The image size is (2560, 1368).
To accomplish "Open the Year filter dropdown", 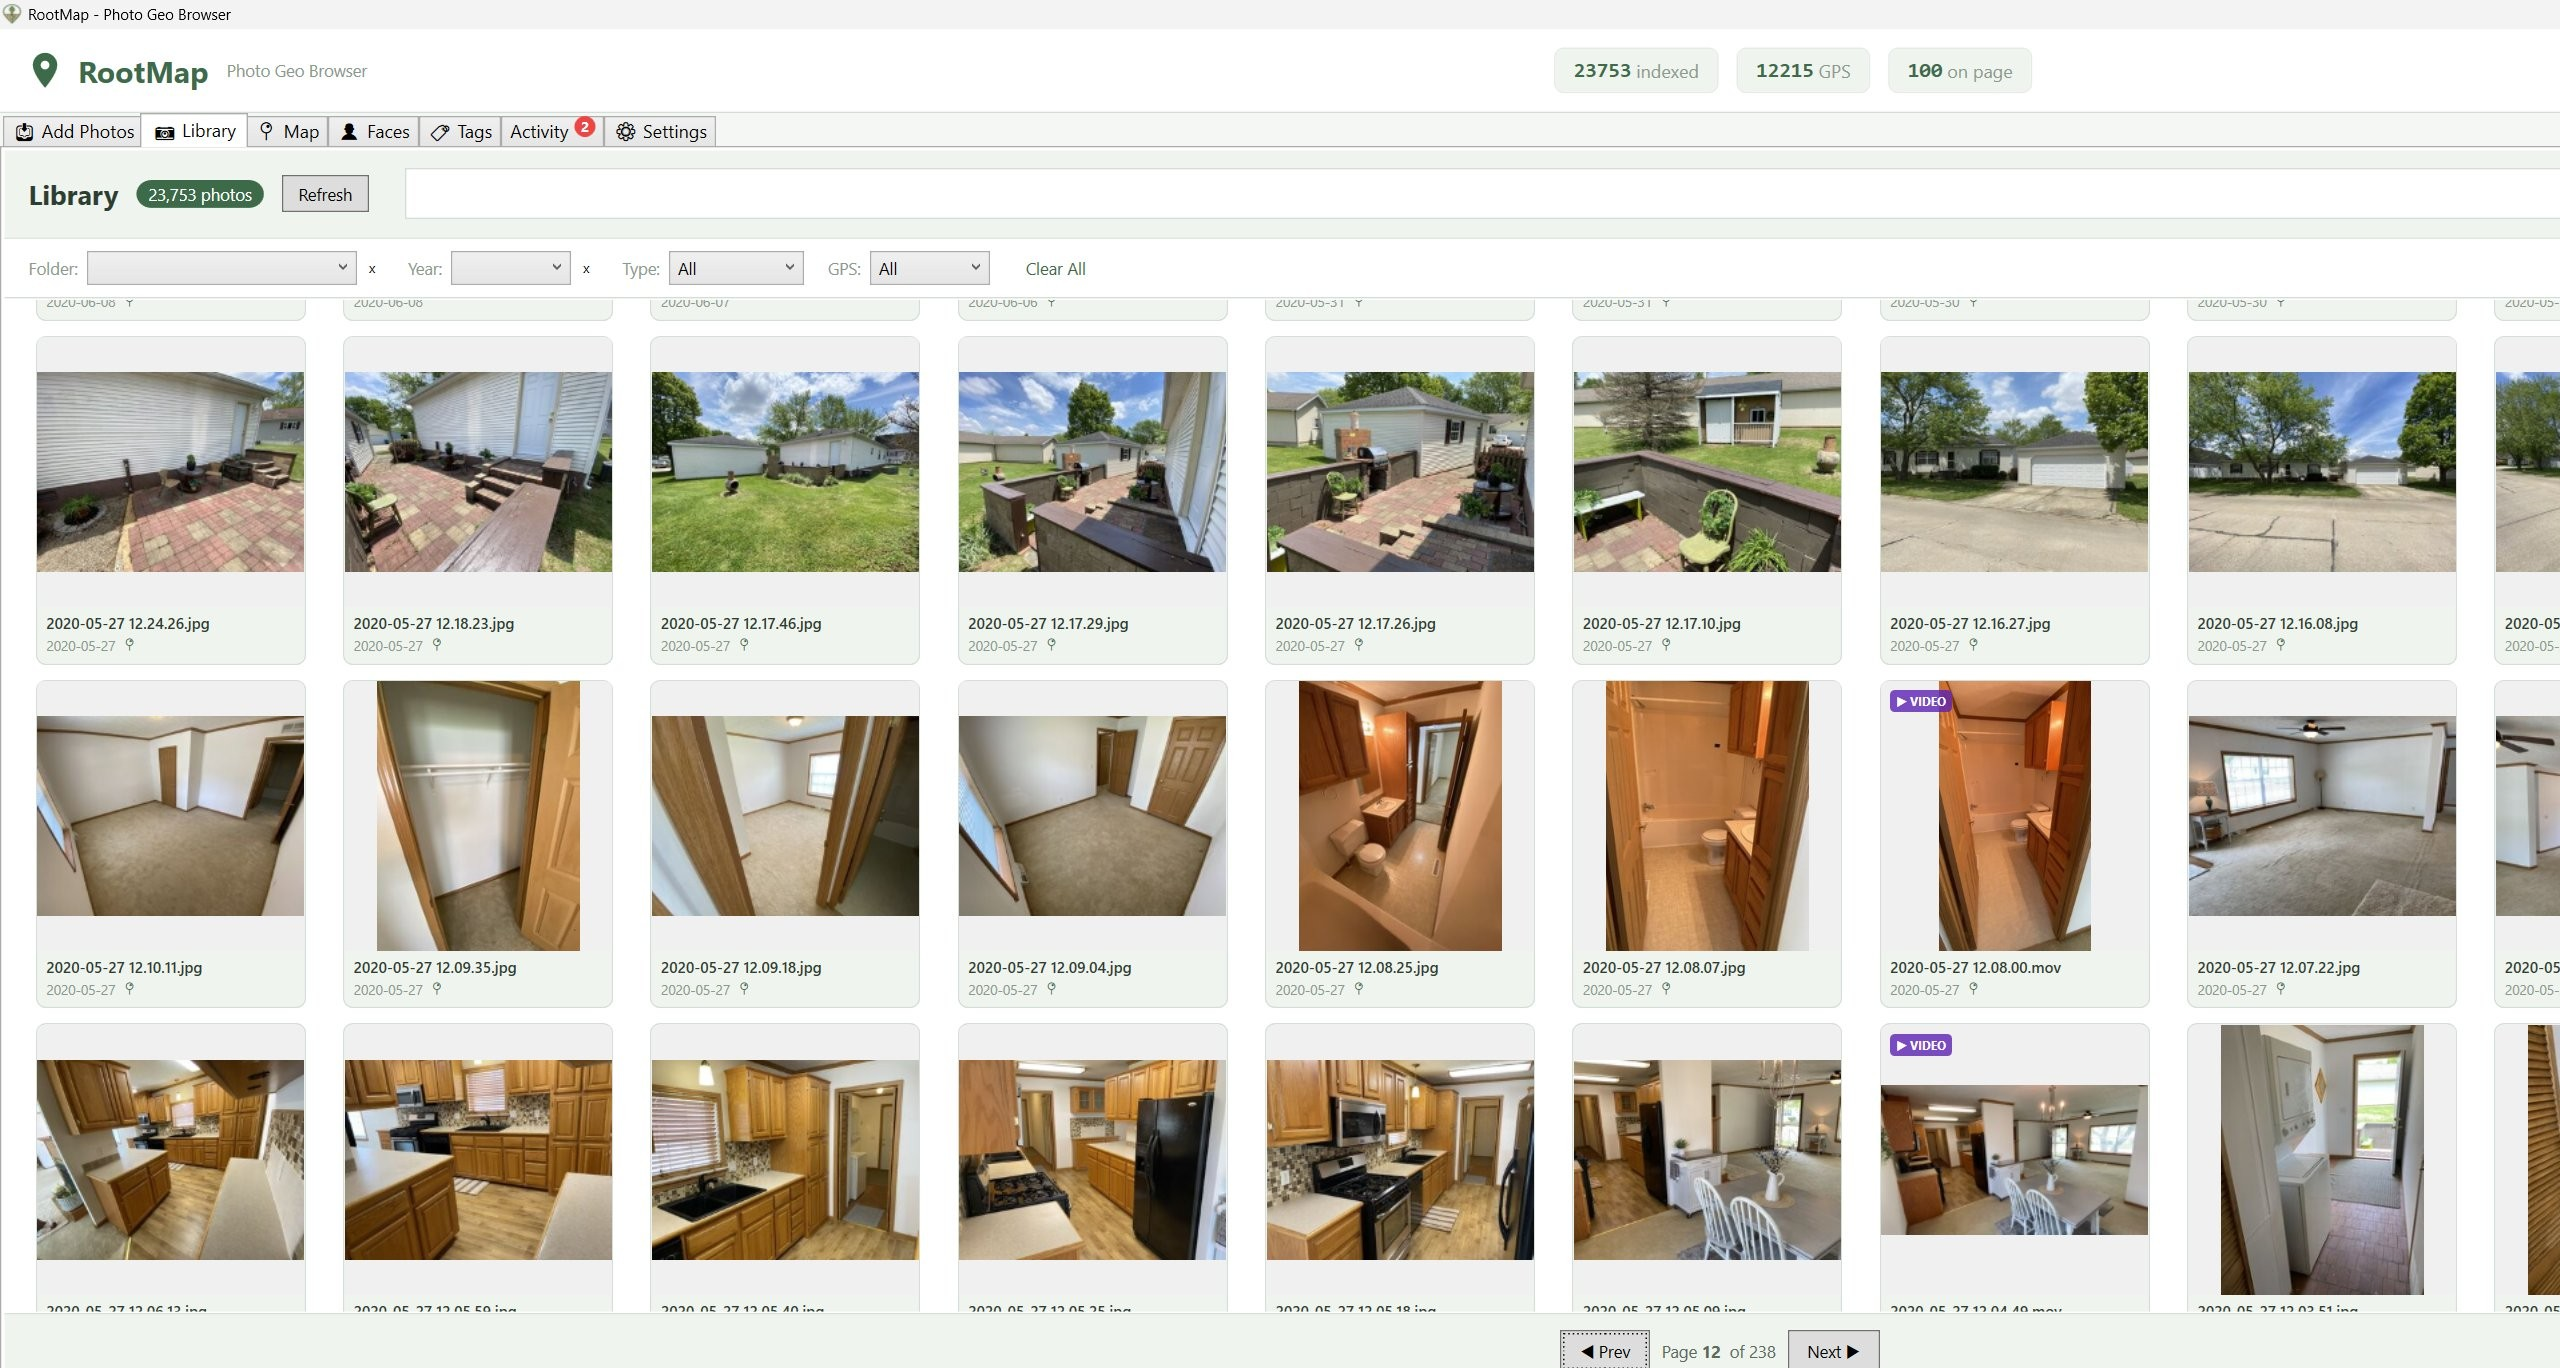I will [511, 268].
